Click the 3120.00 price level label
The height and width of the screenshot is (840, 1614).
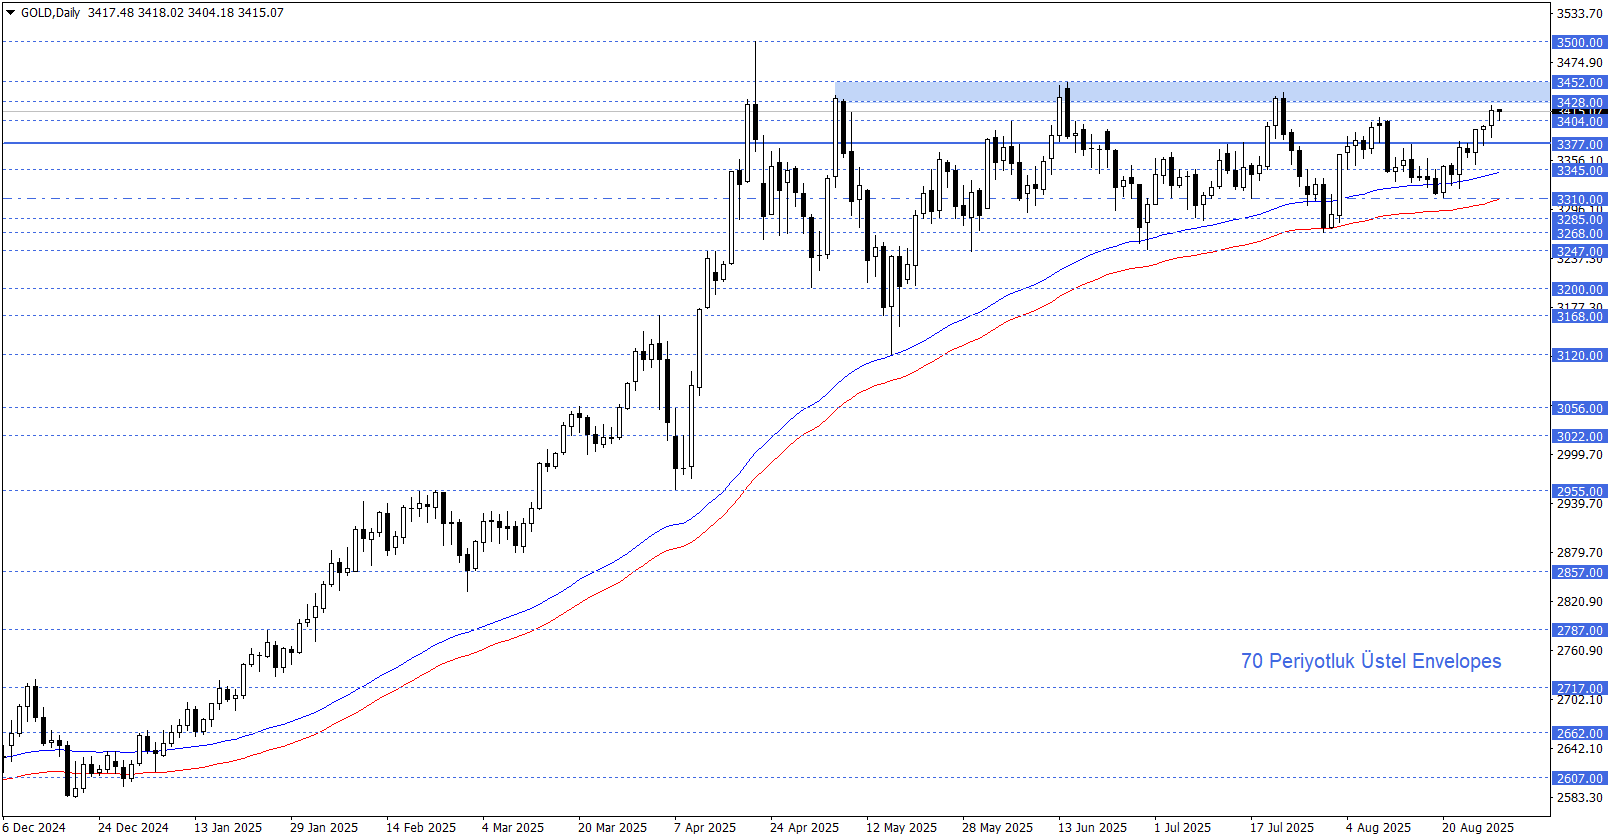1580,355
